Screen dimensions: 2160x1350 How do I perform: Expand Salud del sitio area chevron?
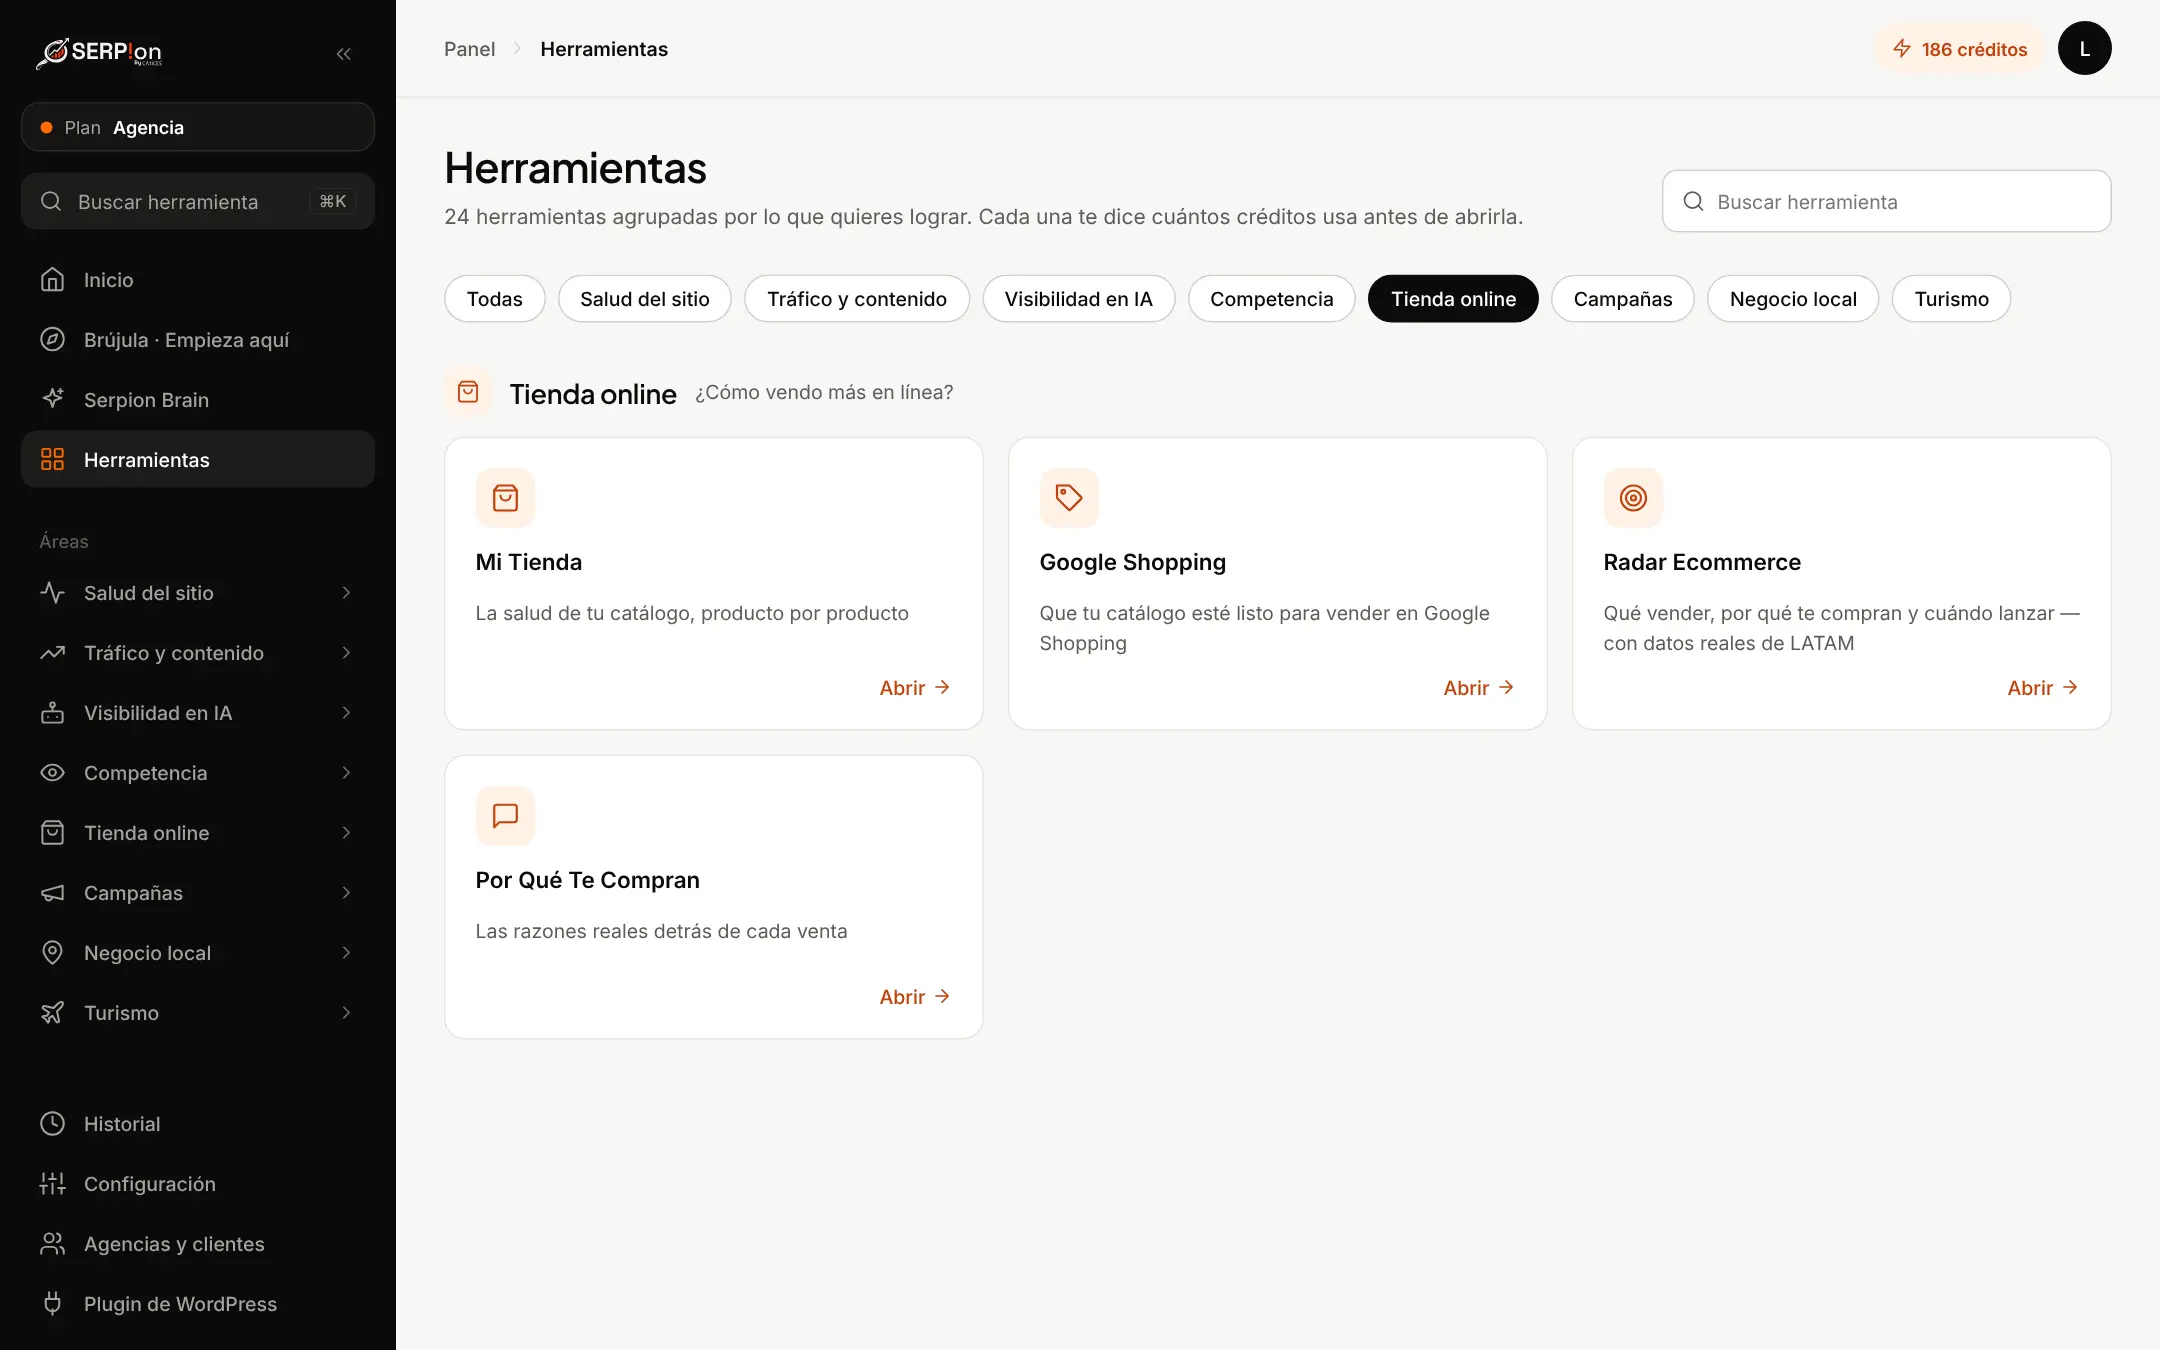pyautogui.click(x=346, y=593)
